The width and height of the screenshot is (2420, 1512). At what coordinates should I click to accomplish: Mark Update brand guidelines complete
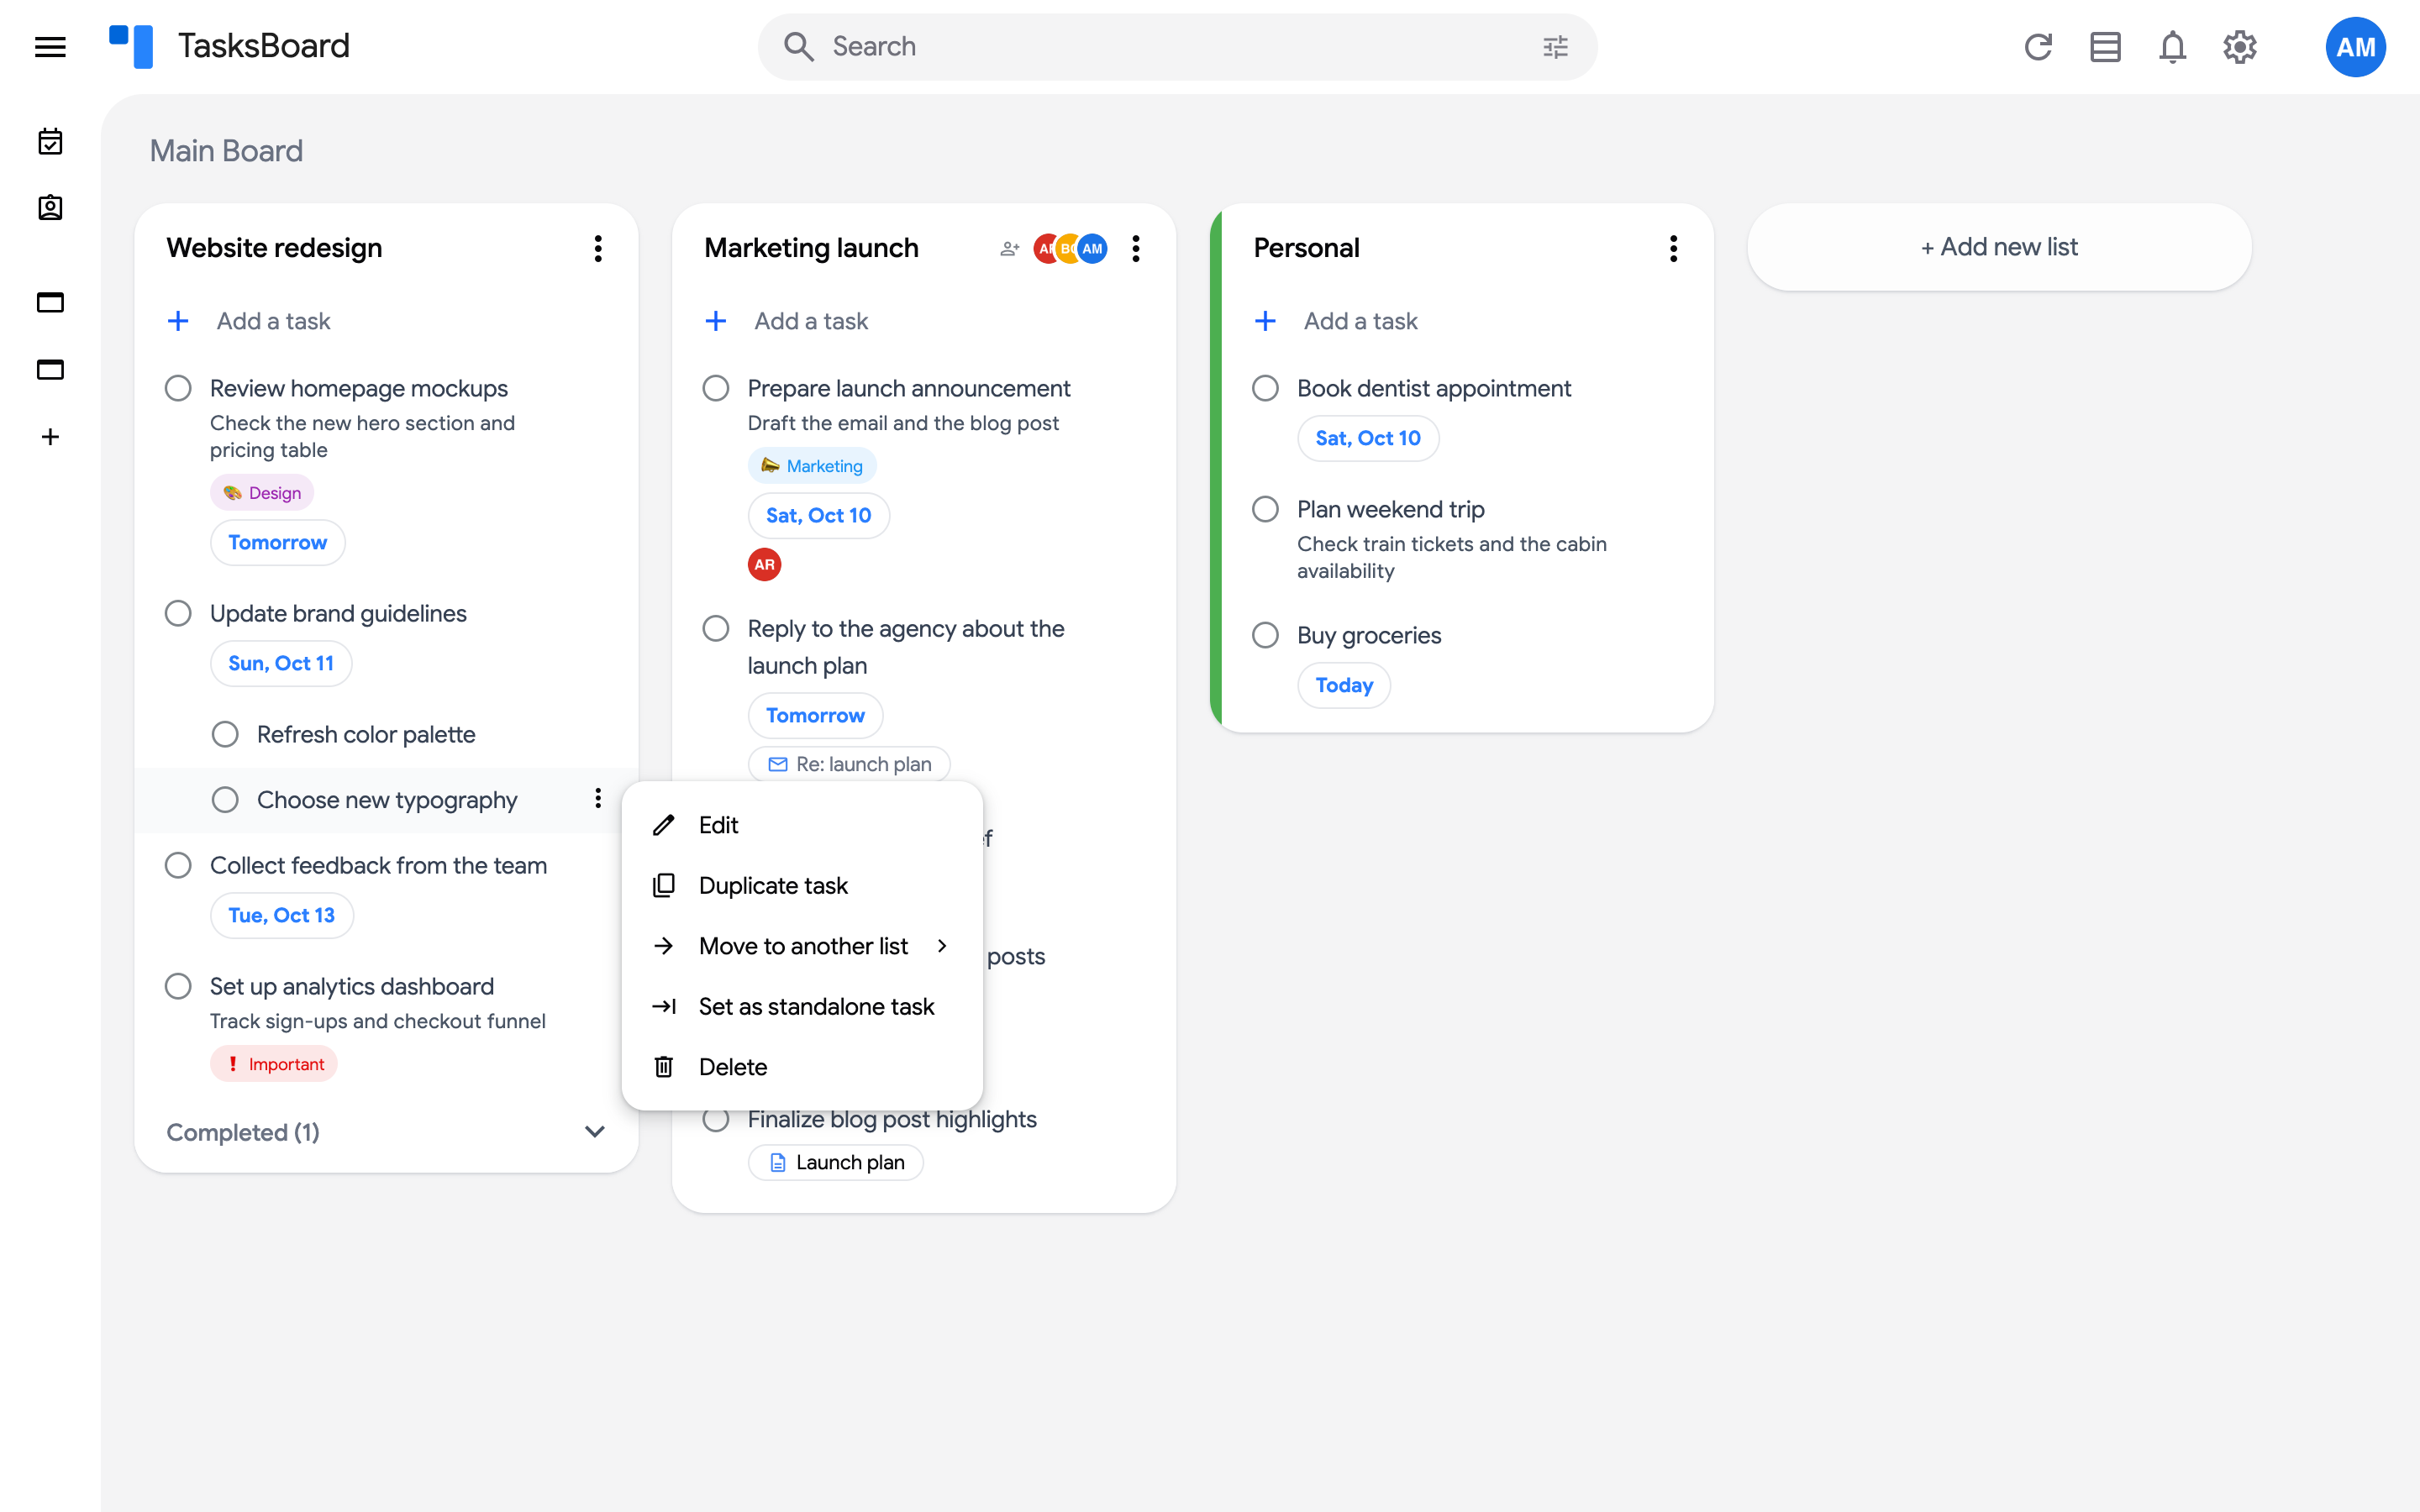coord(178,613)
